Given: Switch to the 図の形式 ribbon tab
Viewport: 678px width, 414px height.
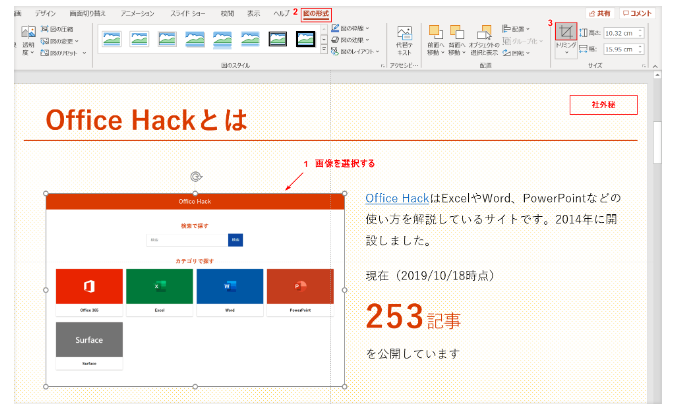Looking at the screenshot, I should pyautogui.click(x=316, y=14).
